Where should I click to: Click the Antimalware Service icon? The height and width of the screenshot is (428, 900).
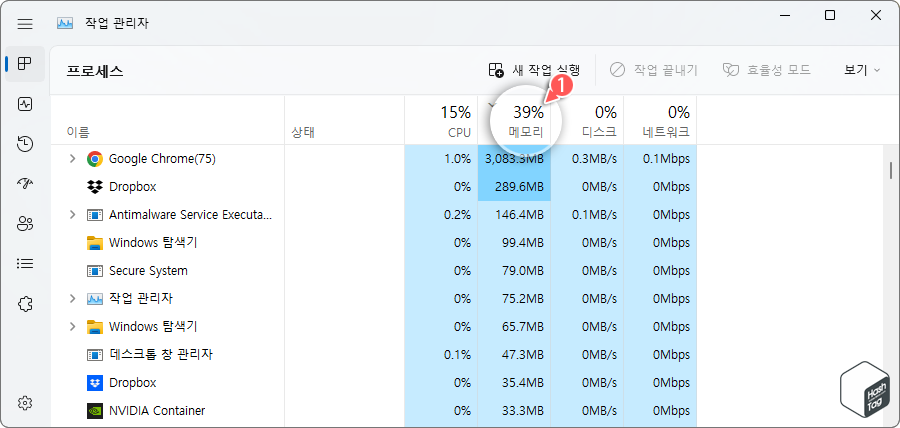(x=95, y=215)
